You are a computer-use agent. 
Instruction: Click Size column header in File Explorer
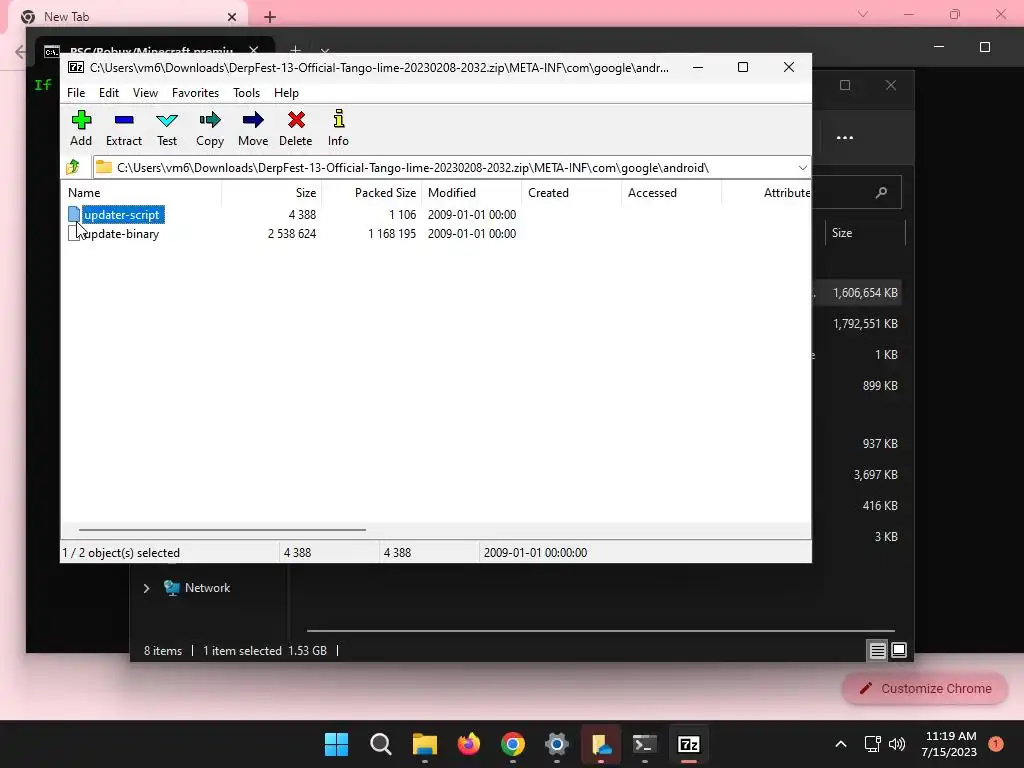[x=865, y=233]
